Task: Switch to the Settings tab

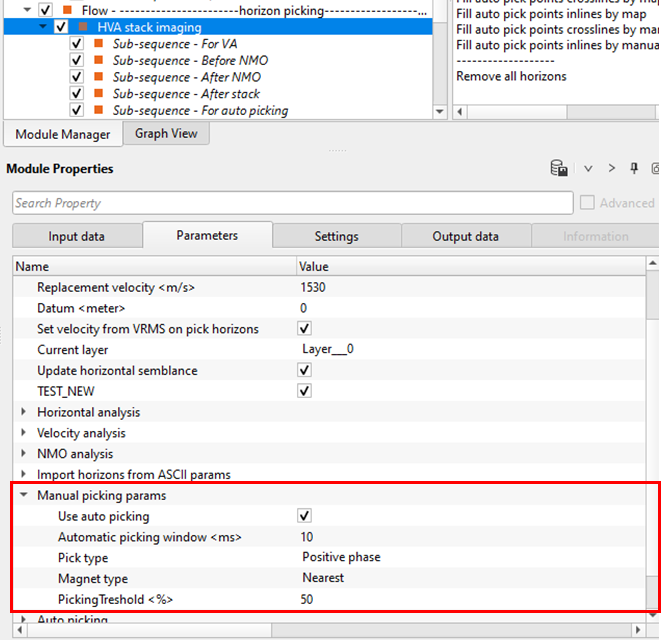Action: coord(336,236)
